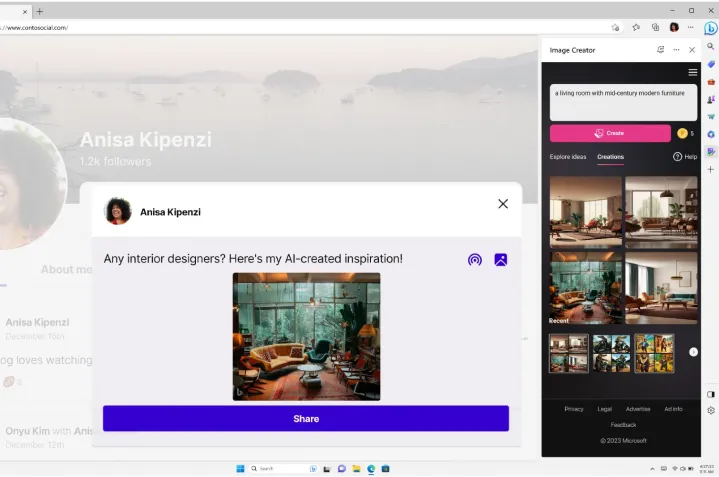Open the Windows Start menu

tap(240, 469)
